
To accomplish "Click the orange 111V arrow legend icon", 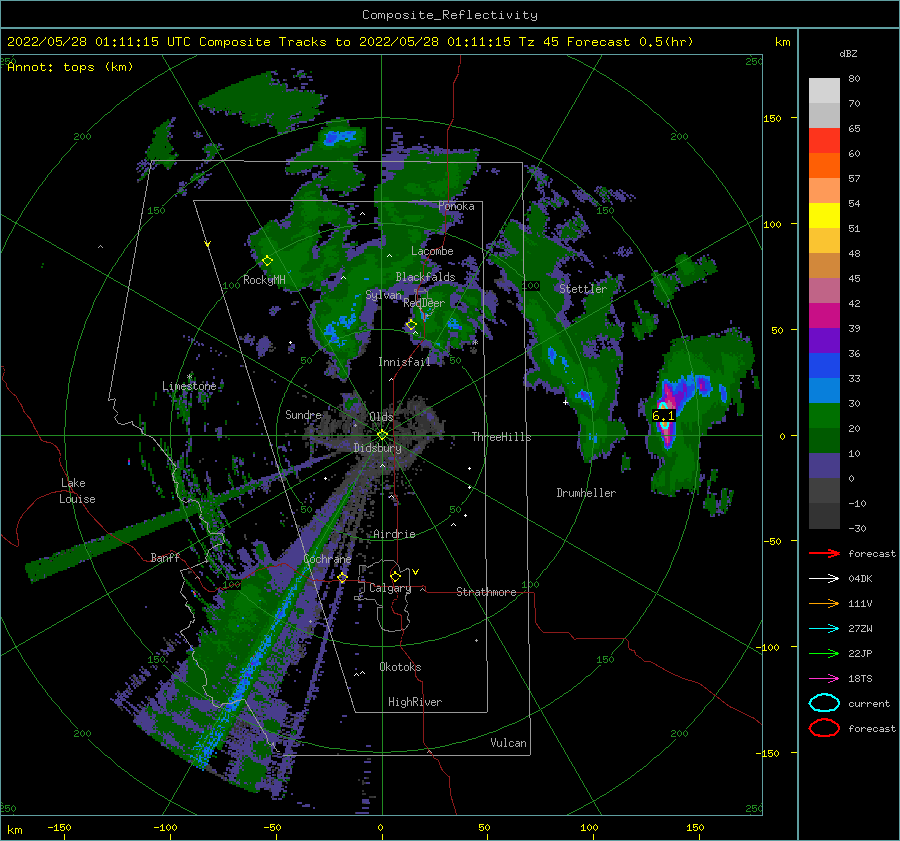I will [824, 603].
